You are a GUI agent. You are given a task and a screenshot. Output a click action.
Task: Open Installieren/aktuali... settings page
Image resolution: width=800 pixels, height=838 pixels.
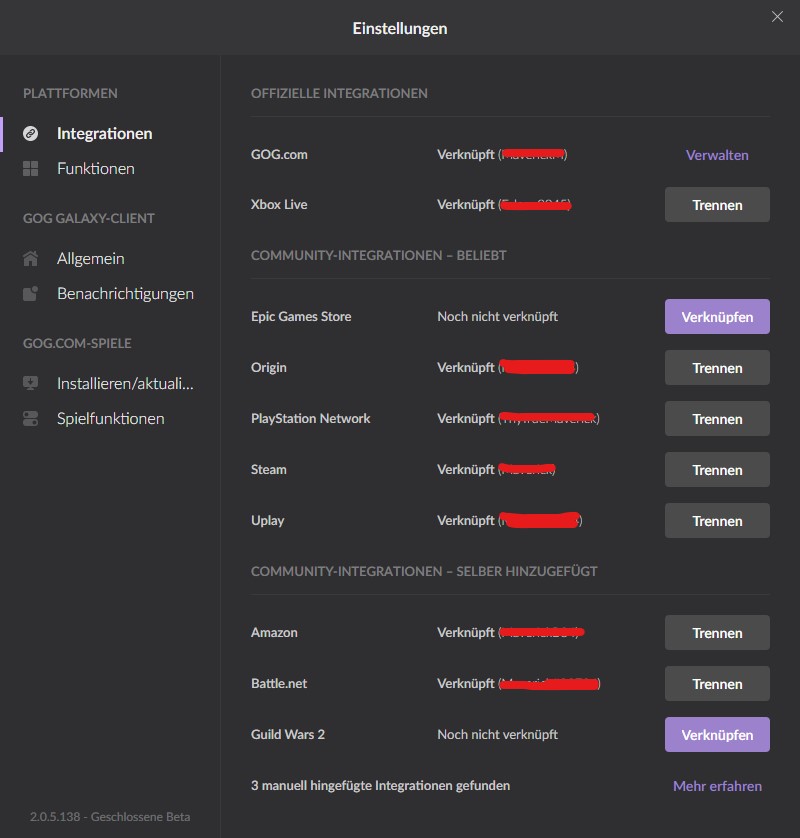click(125, 383)
